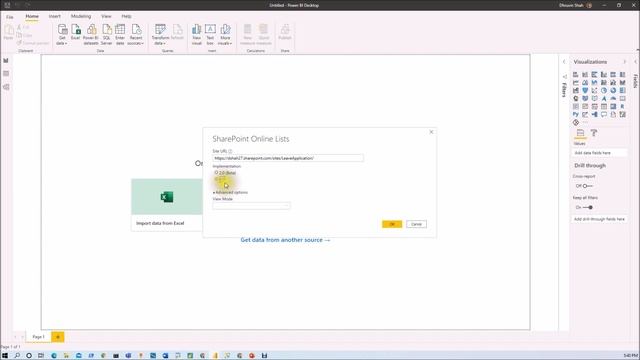Switch to Model view in left sidebar

tap(6, 87)
